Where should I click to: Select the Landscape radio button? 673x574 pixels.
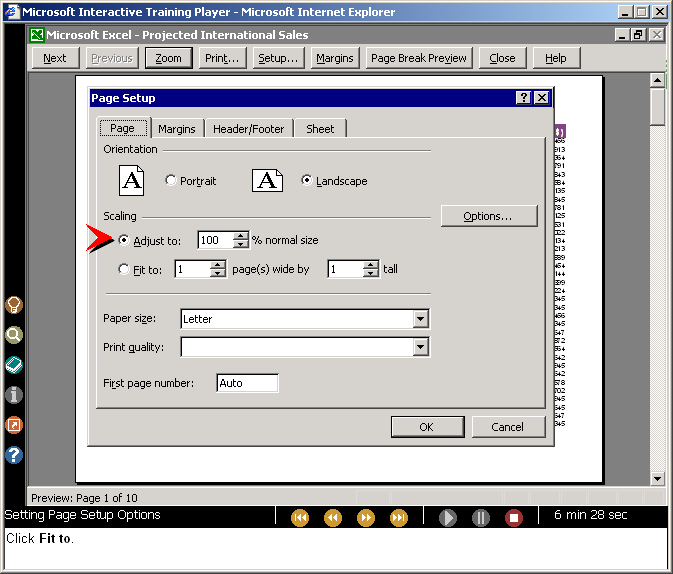(306, 180)
